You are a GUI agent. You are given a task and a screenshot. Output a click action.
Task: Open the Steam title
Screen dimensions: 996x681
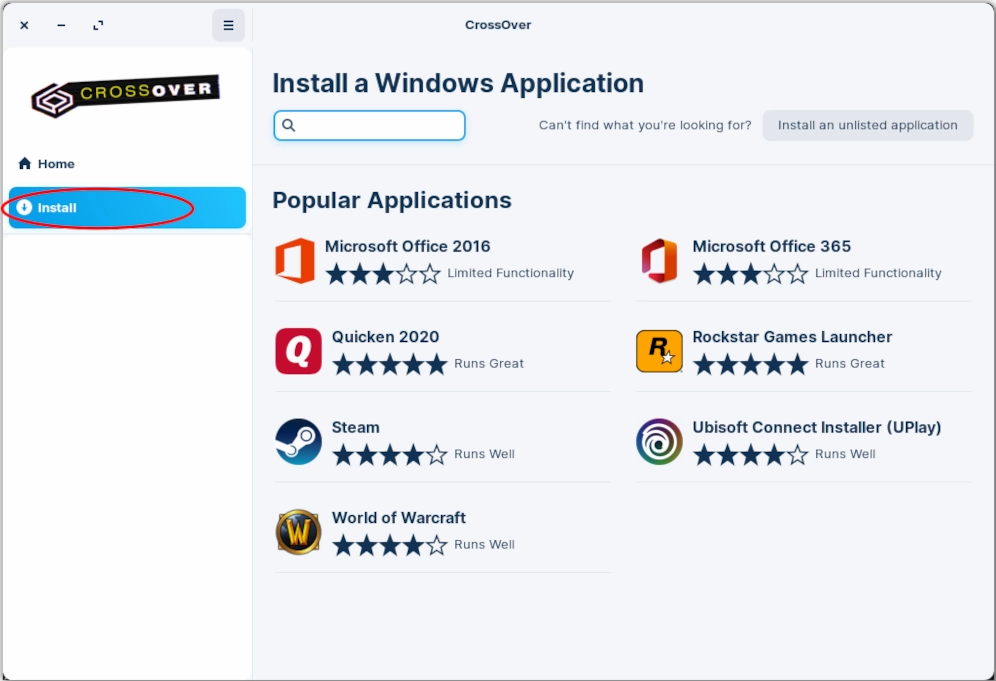click(356, 428)
